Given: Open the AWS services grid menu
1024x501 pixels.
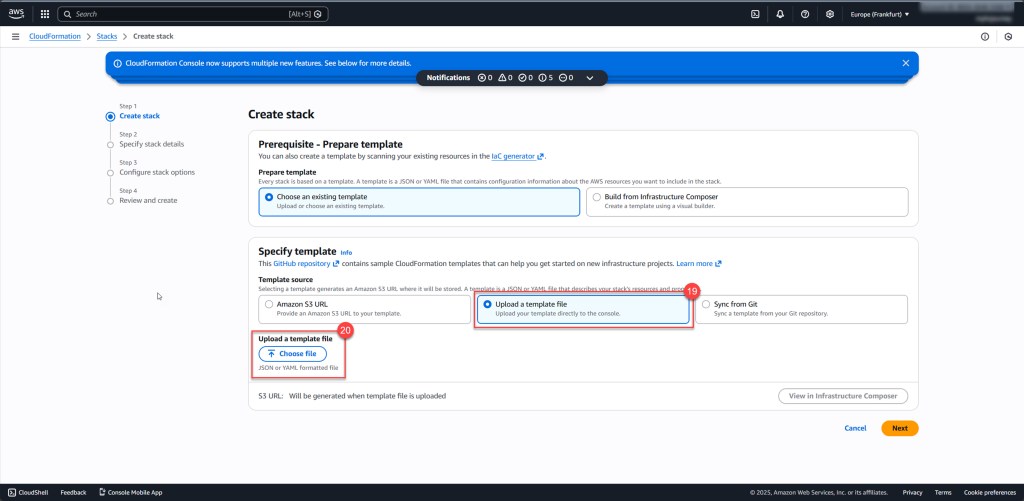Looking at the screenshot, I should pos(44,14).
